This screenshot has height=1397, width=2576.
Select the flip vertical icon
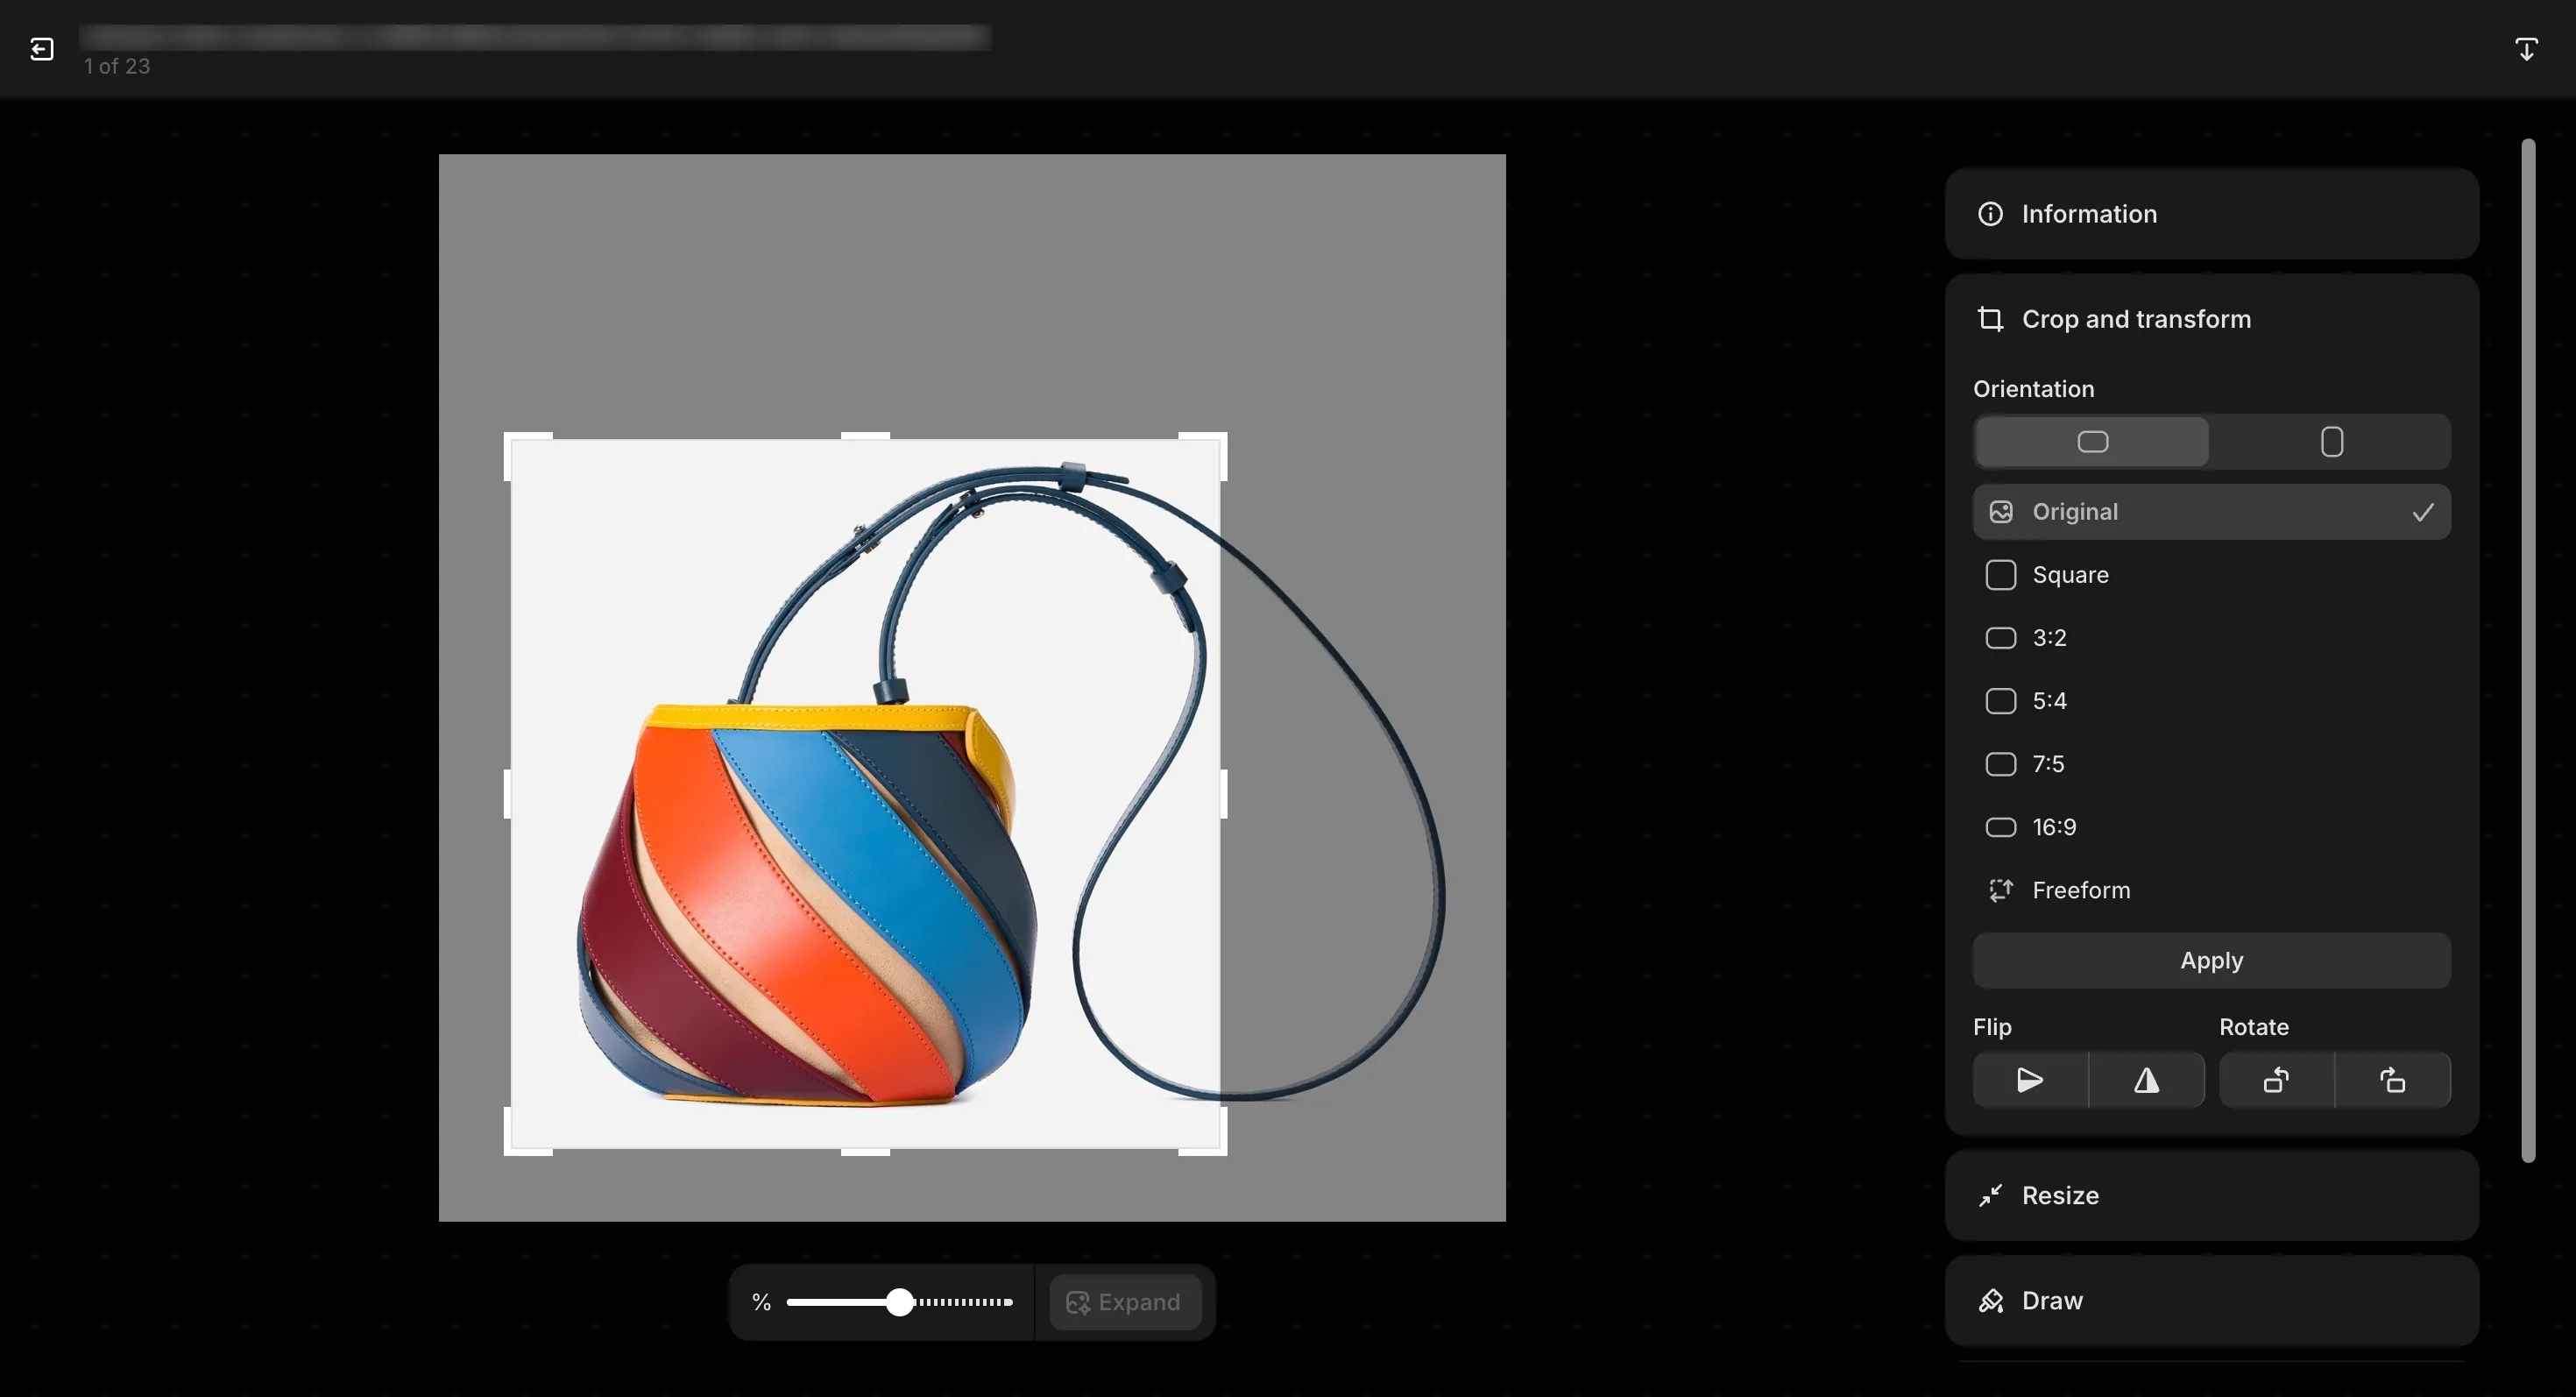[2147, 1080]
